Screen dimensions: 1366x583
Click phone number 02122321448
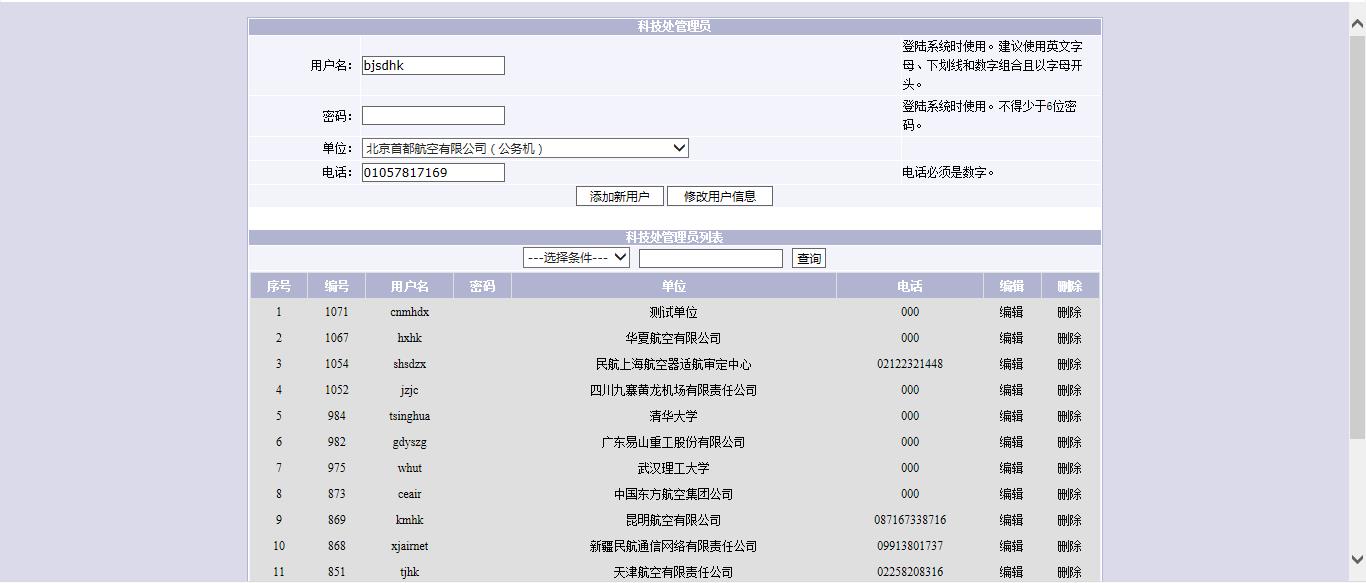tap(910, 364)
